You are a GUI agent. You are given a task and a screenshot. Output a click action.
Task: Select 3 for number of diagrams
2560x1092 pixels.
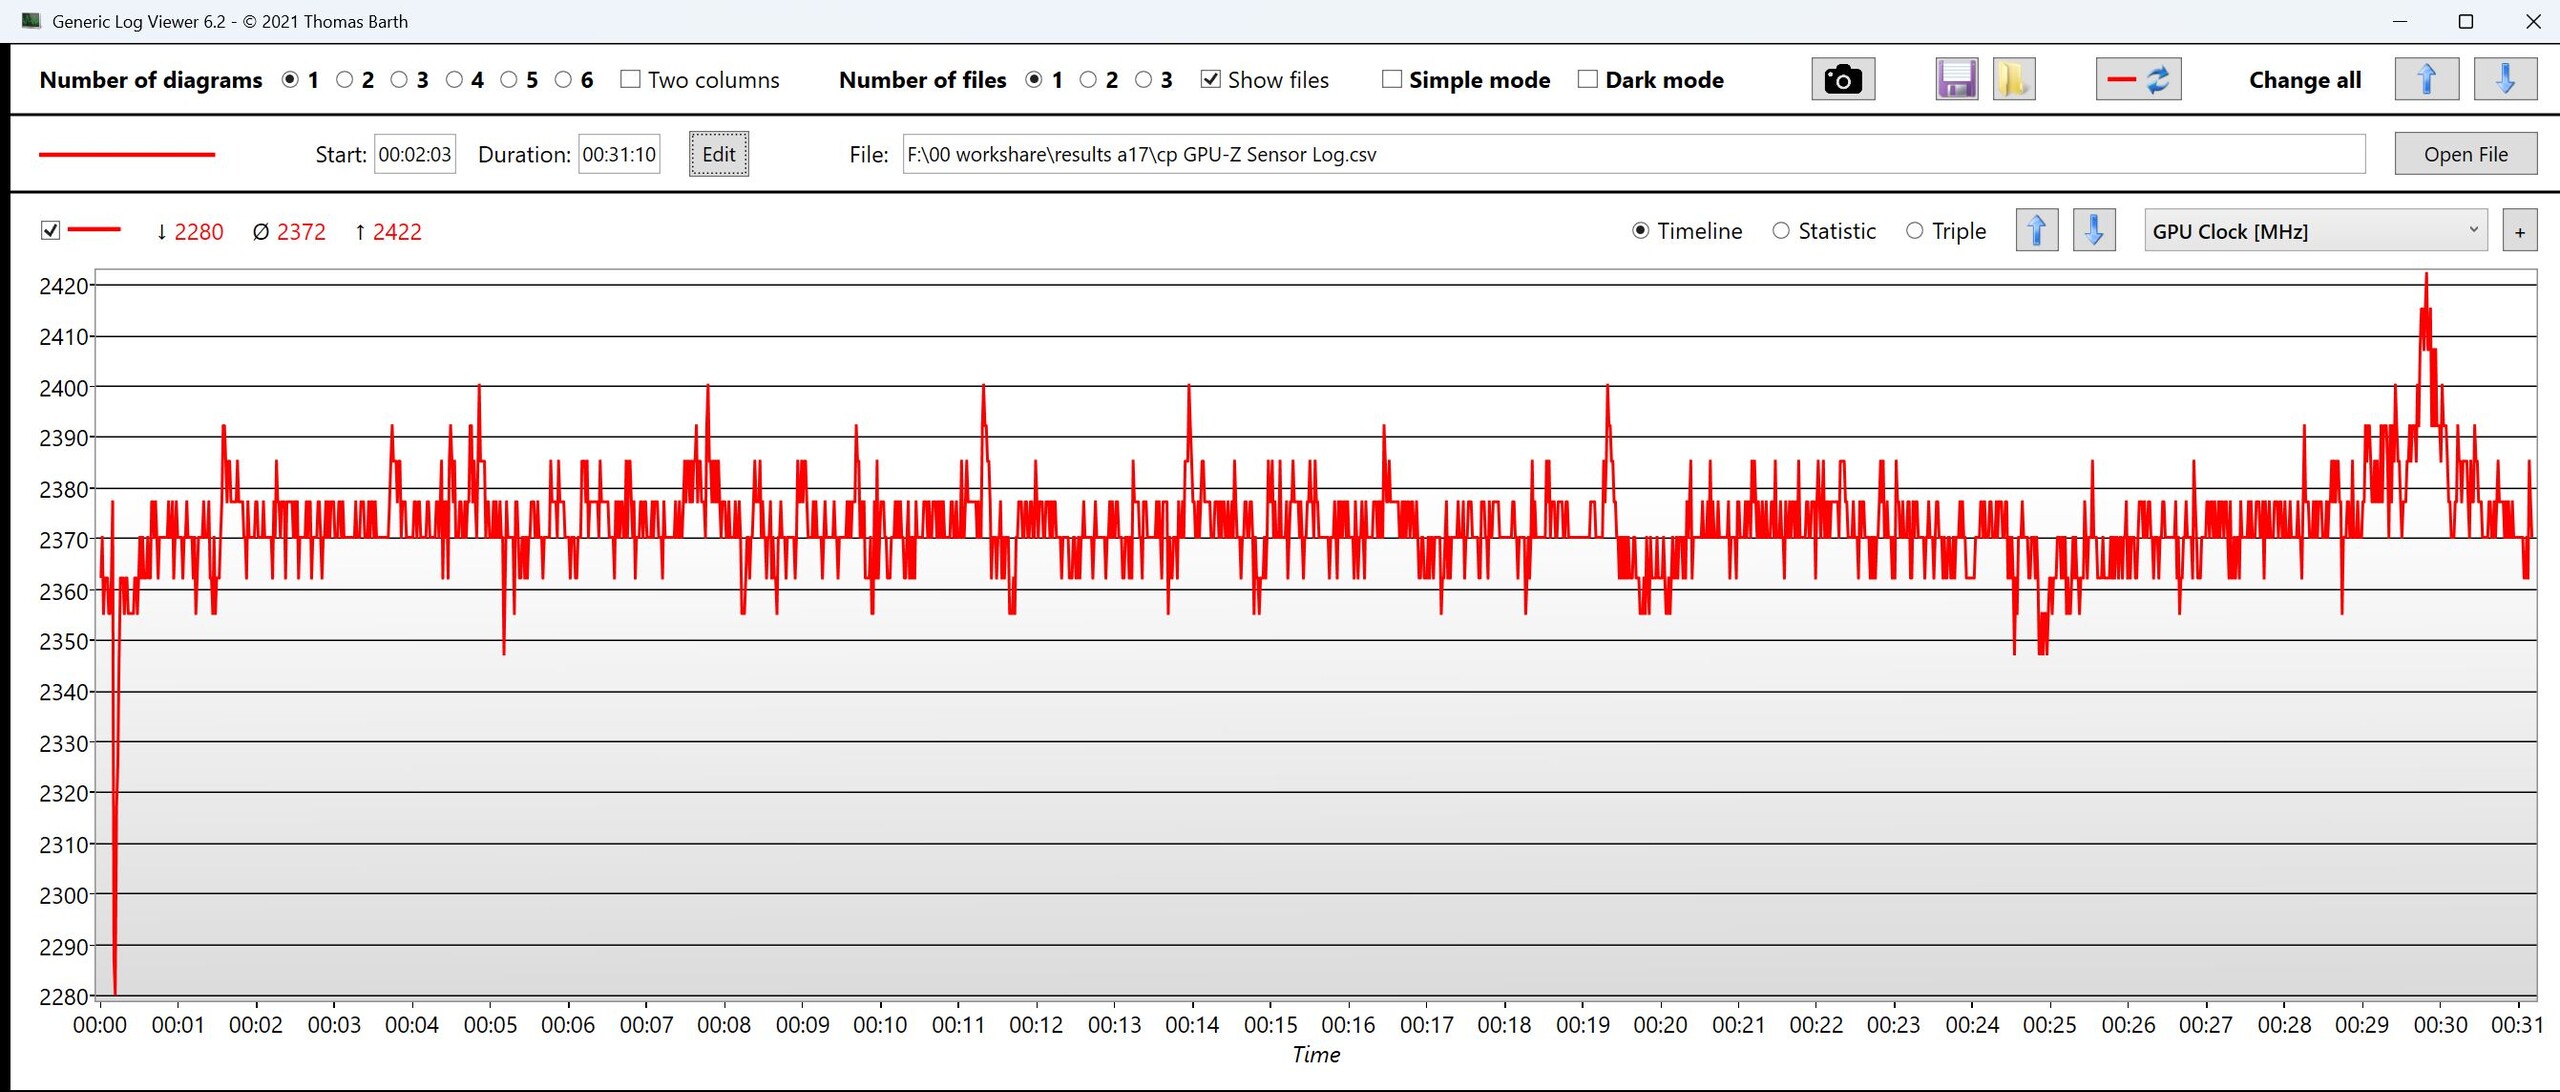pyautogui.click(x=399, y=79)
